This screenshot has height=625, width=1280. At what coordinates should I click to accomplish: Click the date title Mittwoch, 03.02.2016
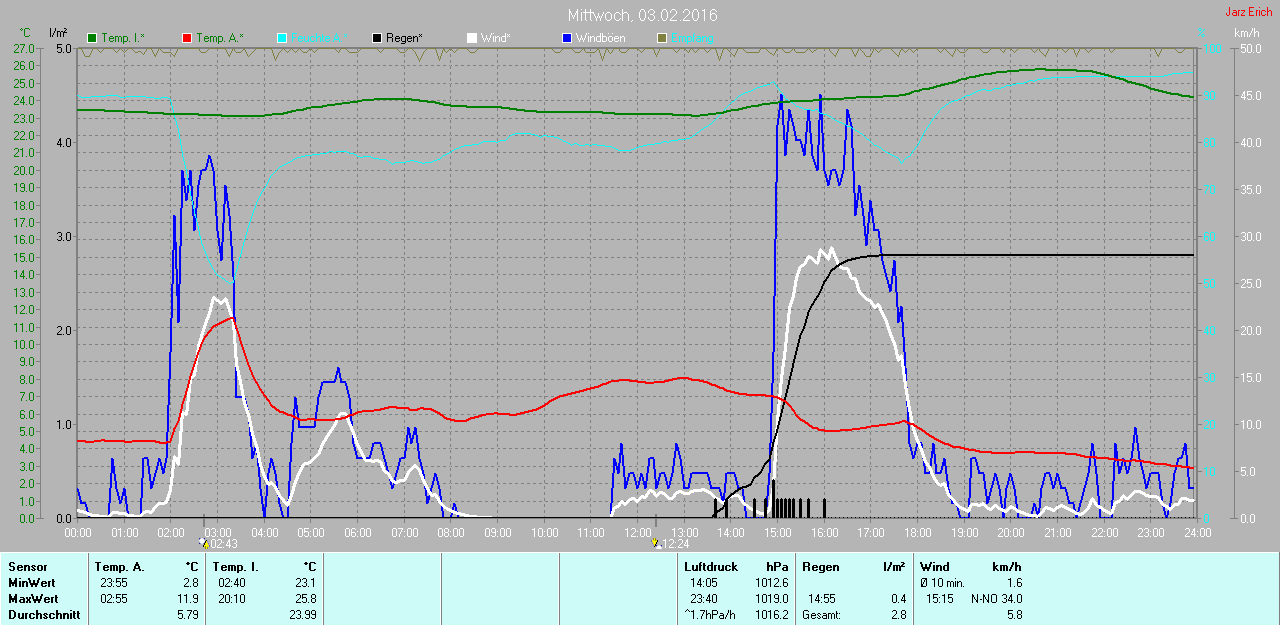point(642,15)
